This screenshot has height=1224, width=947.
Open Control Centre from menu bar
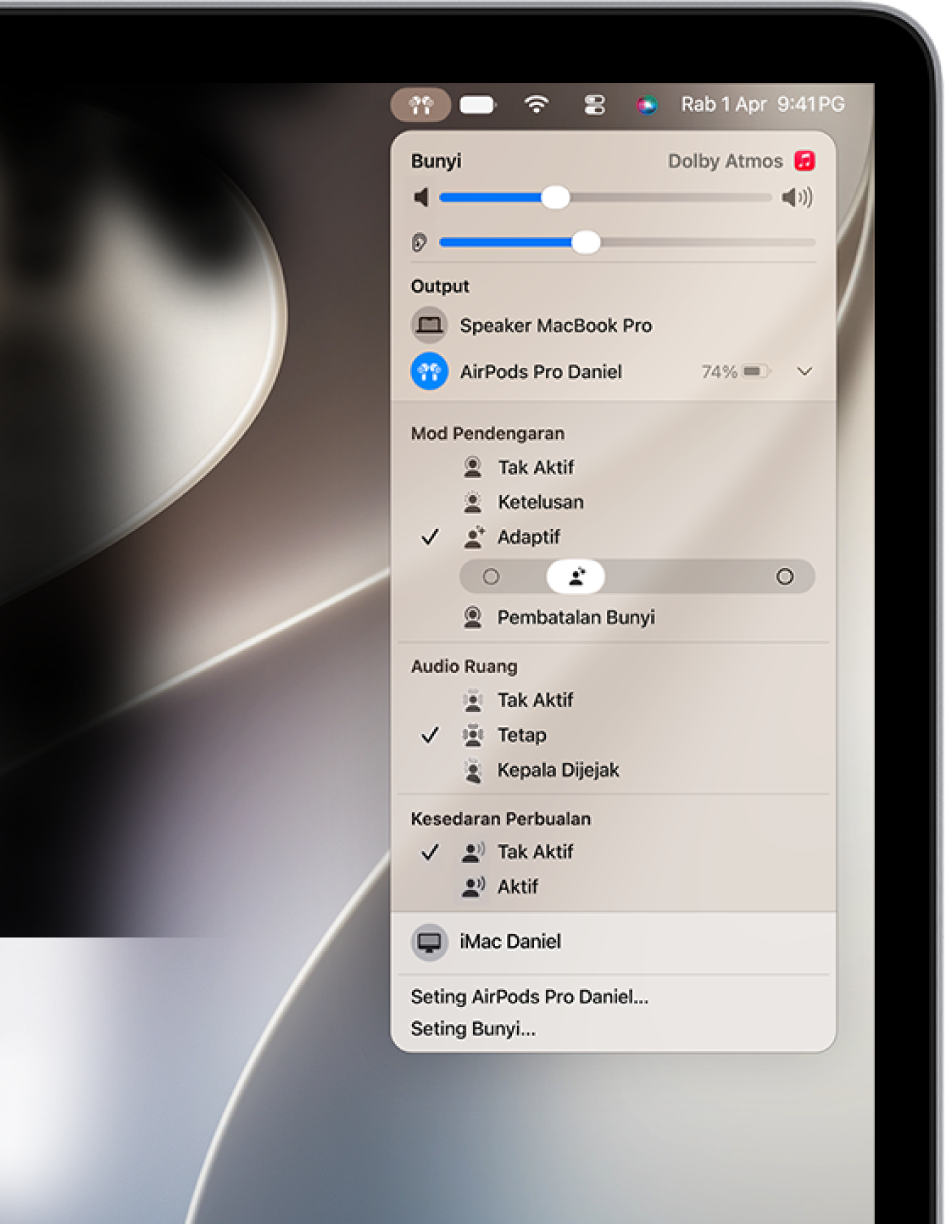tap(594, 104)
